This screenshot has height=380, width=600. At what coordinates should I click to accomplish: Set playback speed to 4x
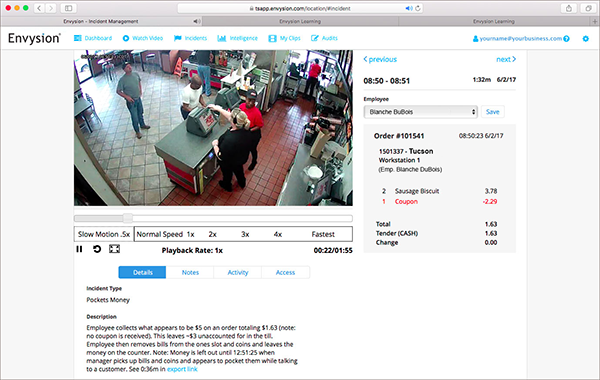pyautogui.click(x=278, y=234)
